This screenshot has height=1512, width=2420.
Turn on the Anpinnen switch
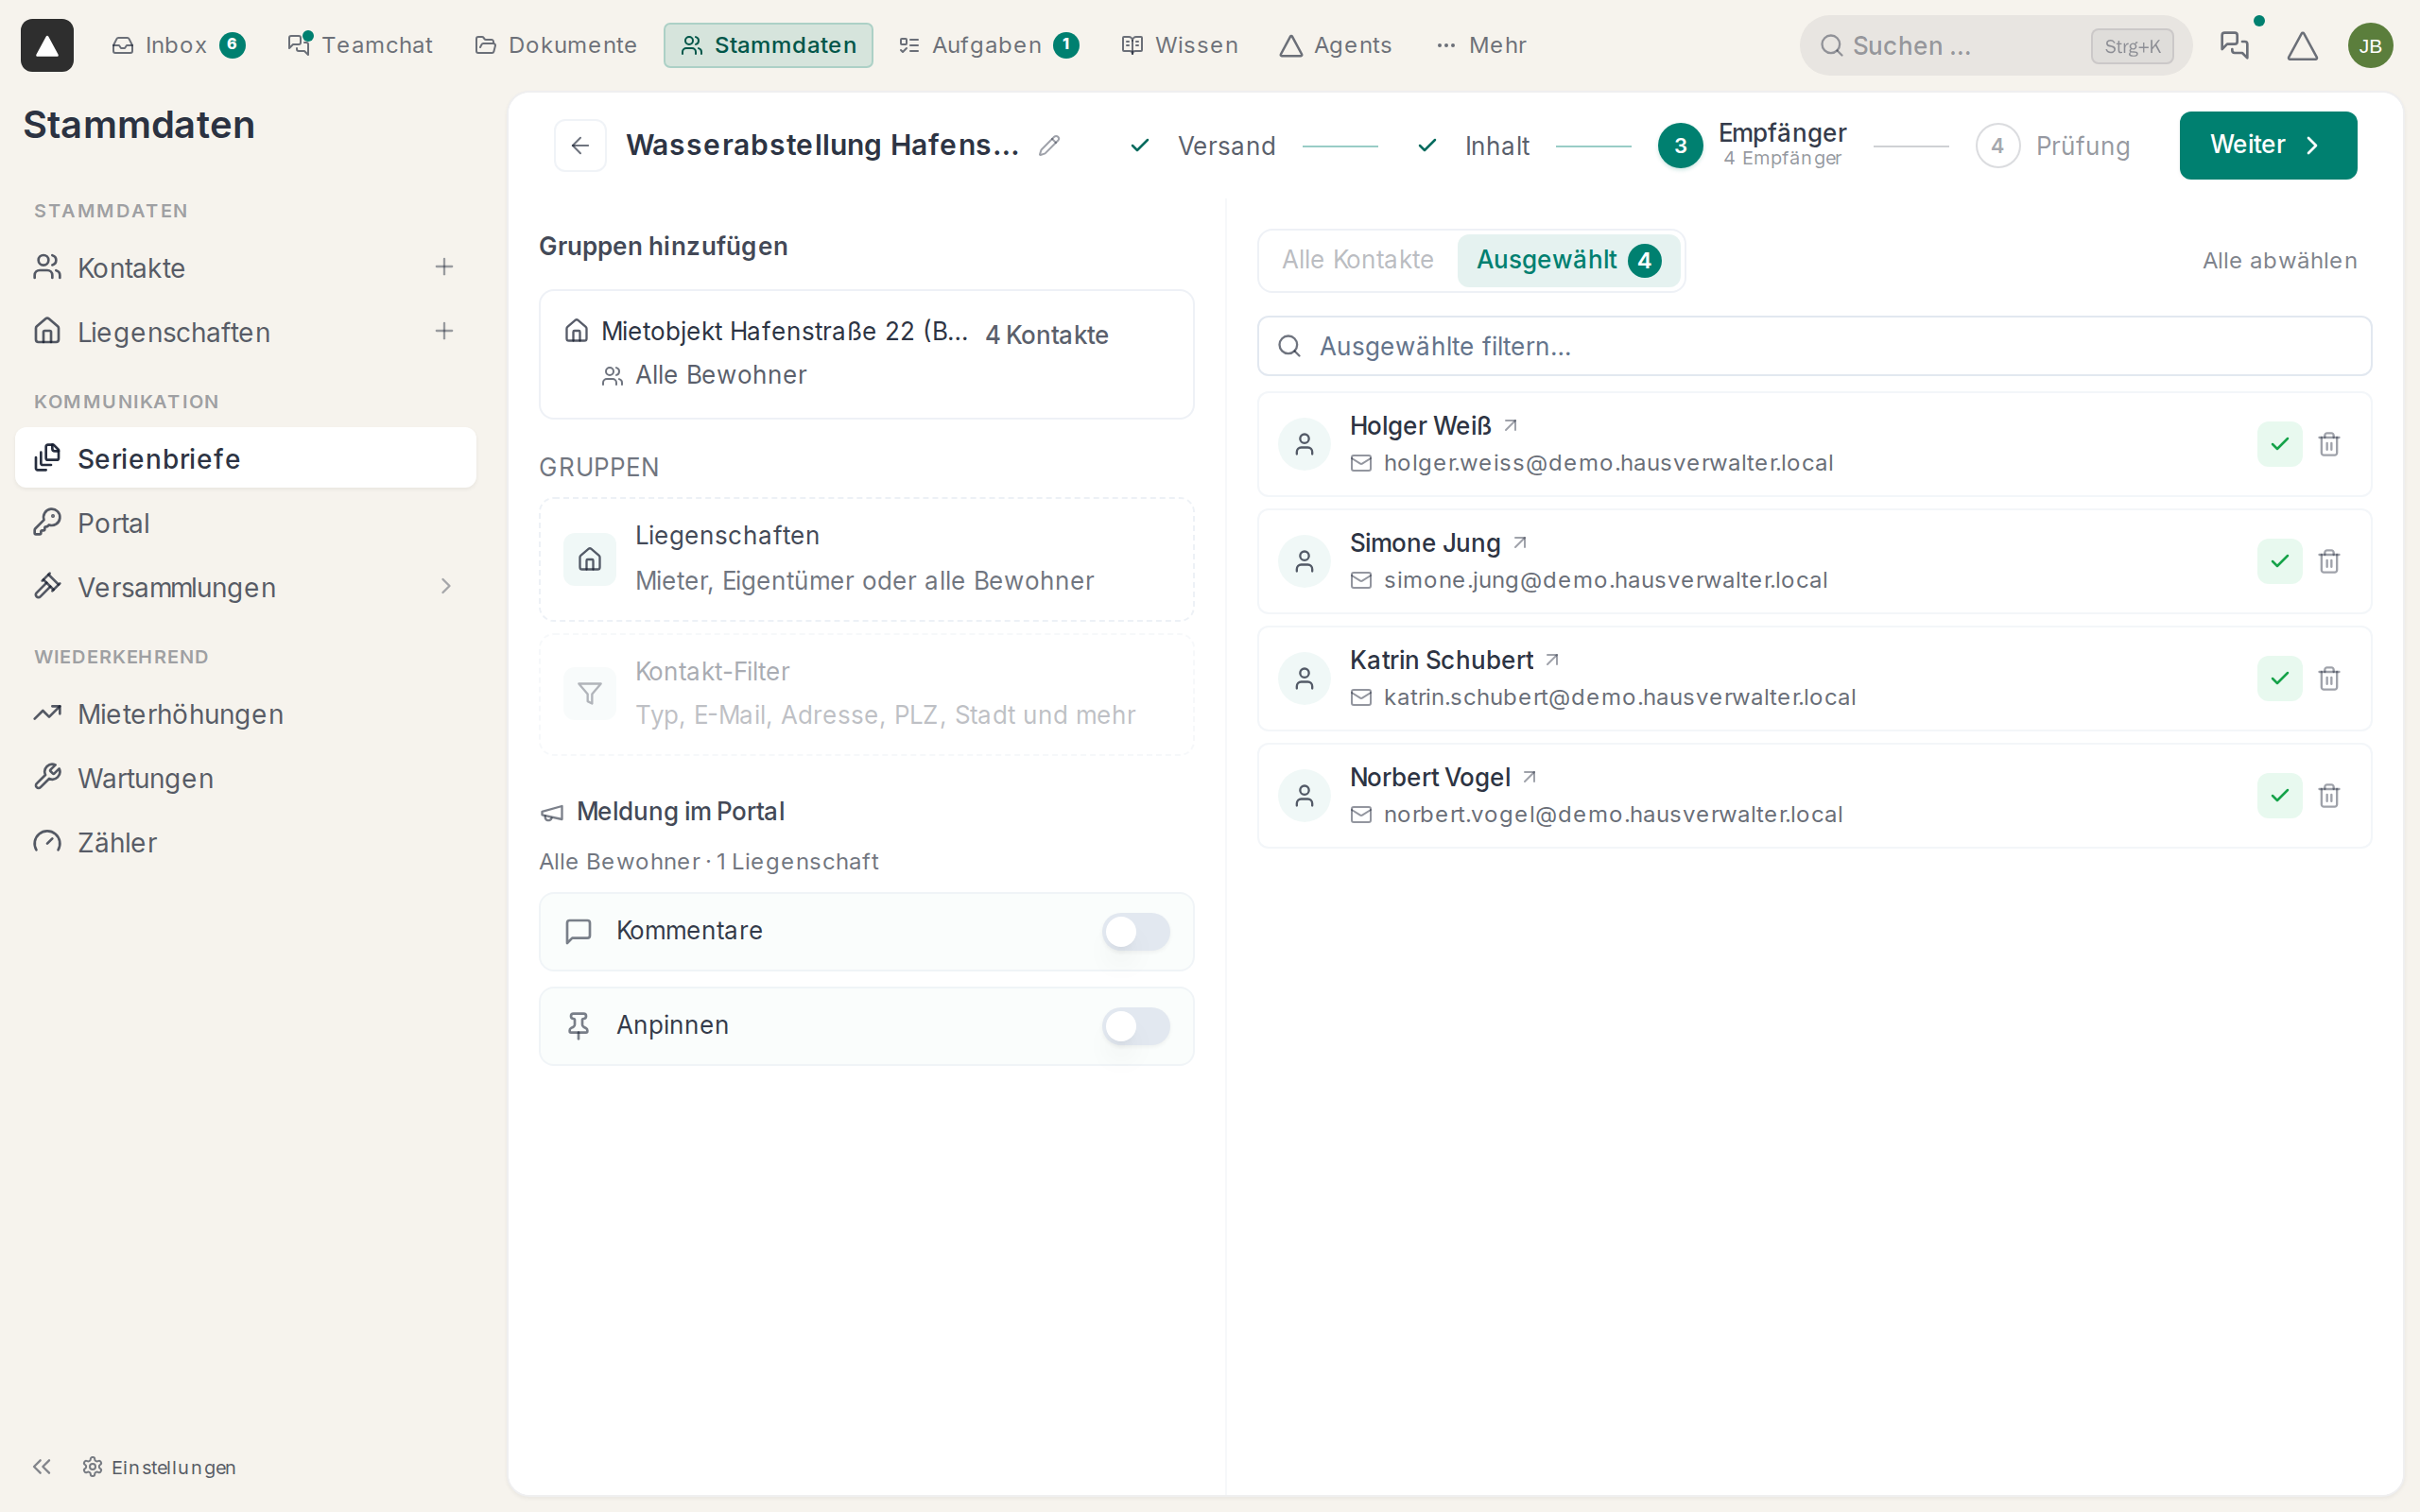click(1136, 1026)
